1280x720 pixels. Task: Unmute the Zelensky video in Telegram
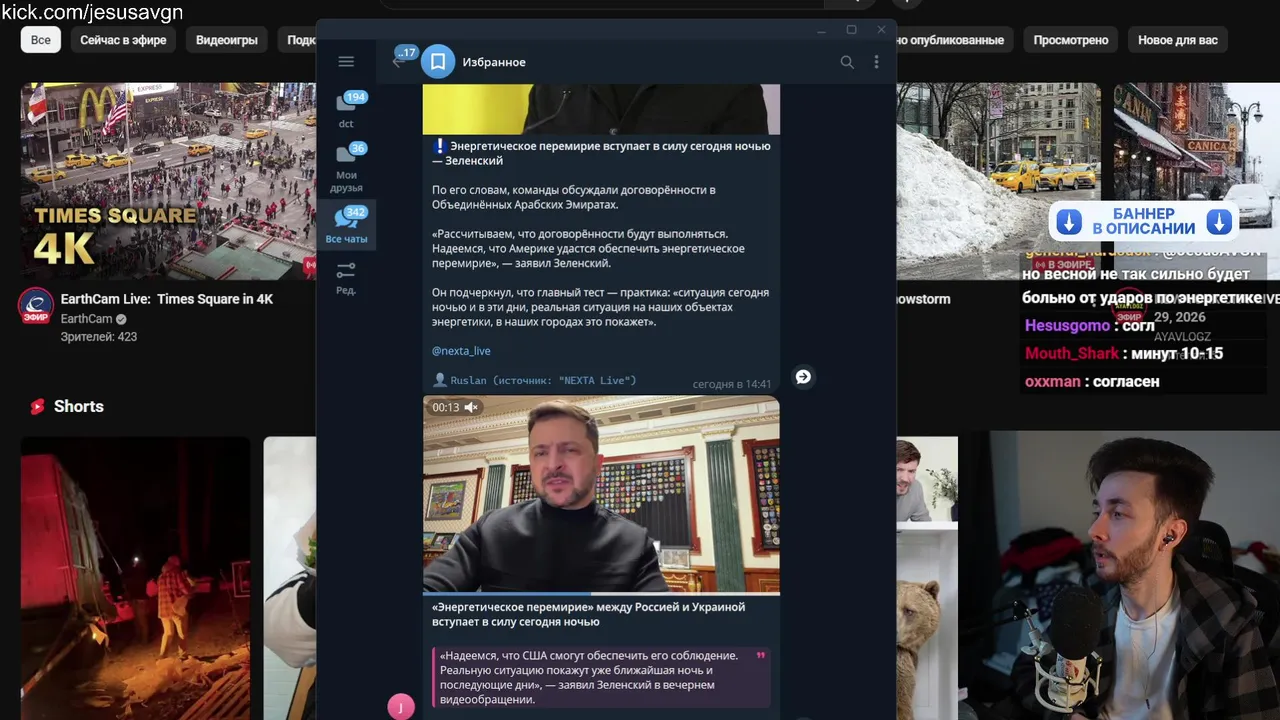coord(471,407)
